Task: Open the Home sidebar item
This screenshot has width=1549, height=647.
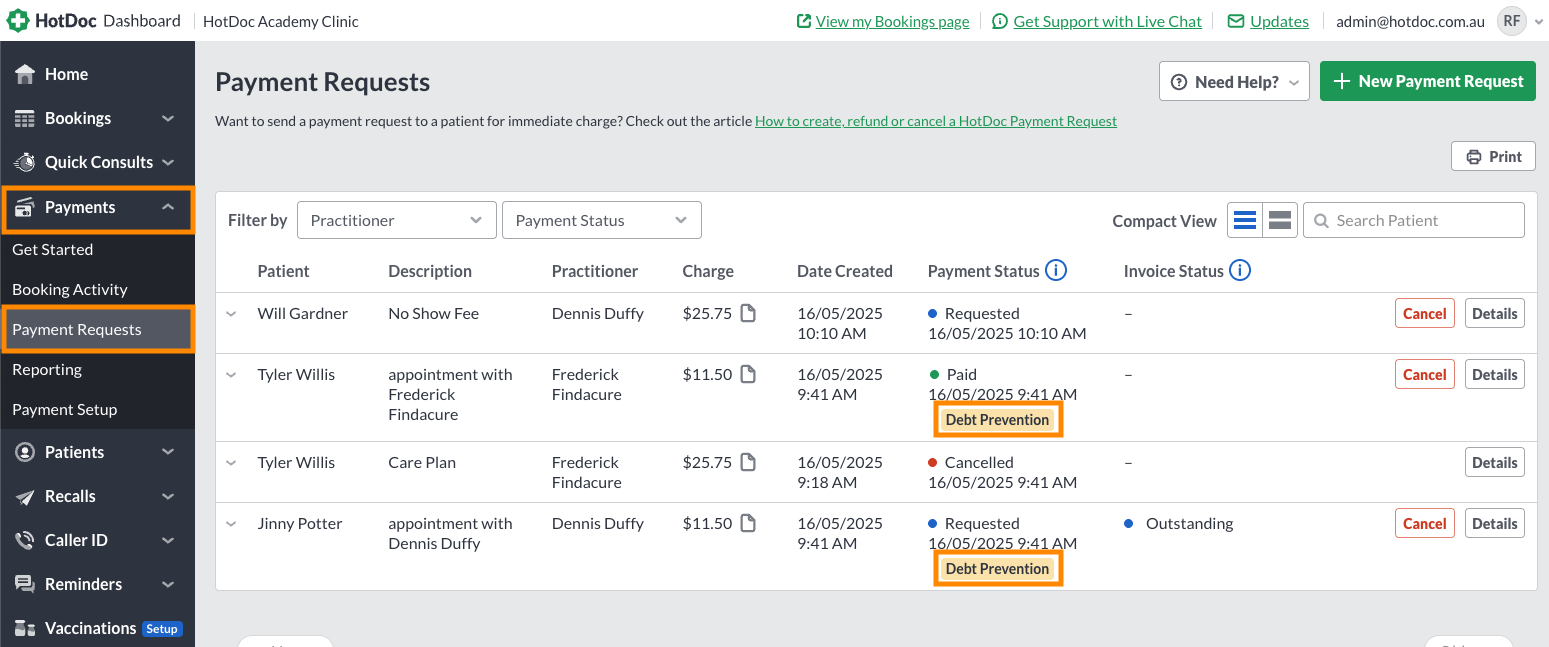Action: 97,74
